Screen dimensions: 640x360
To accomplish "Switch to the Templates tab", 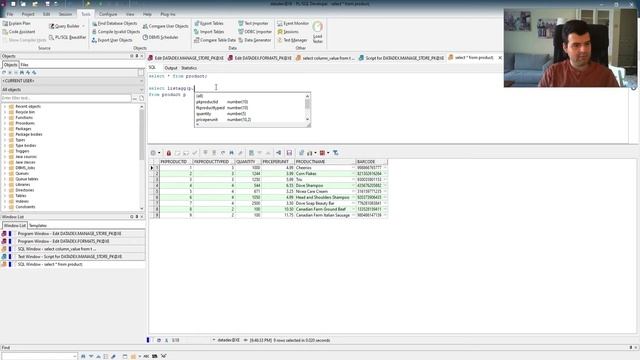I will pos(38,226).
